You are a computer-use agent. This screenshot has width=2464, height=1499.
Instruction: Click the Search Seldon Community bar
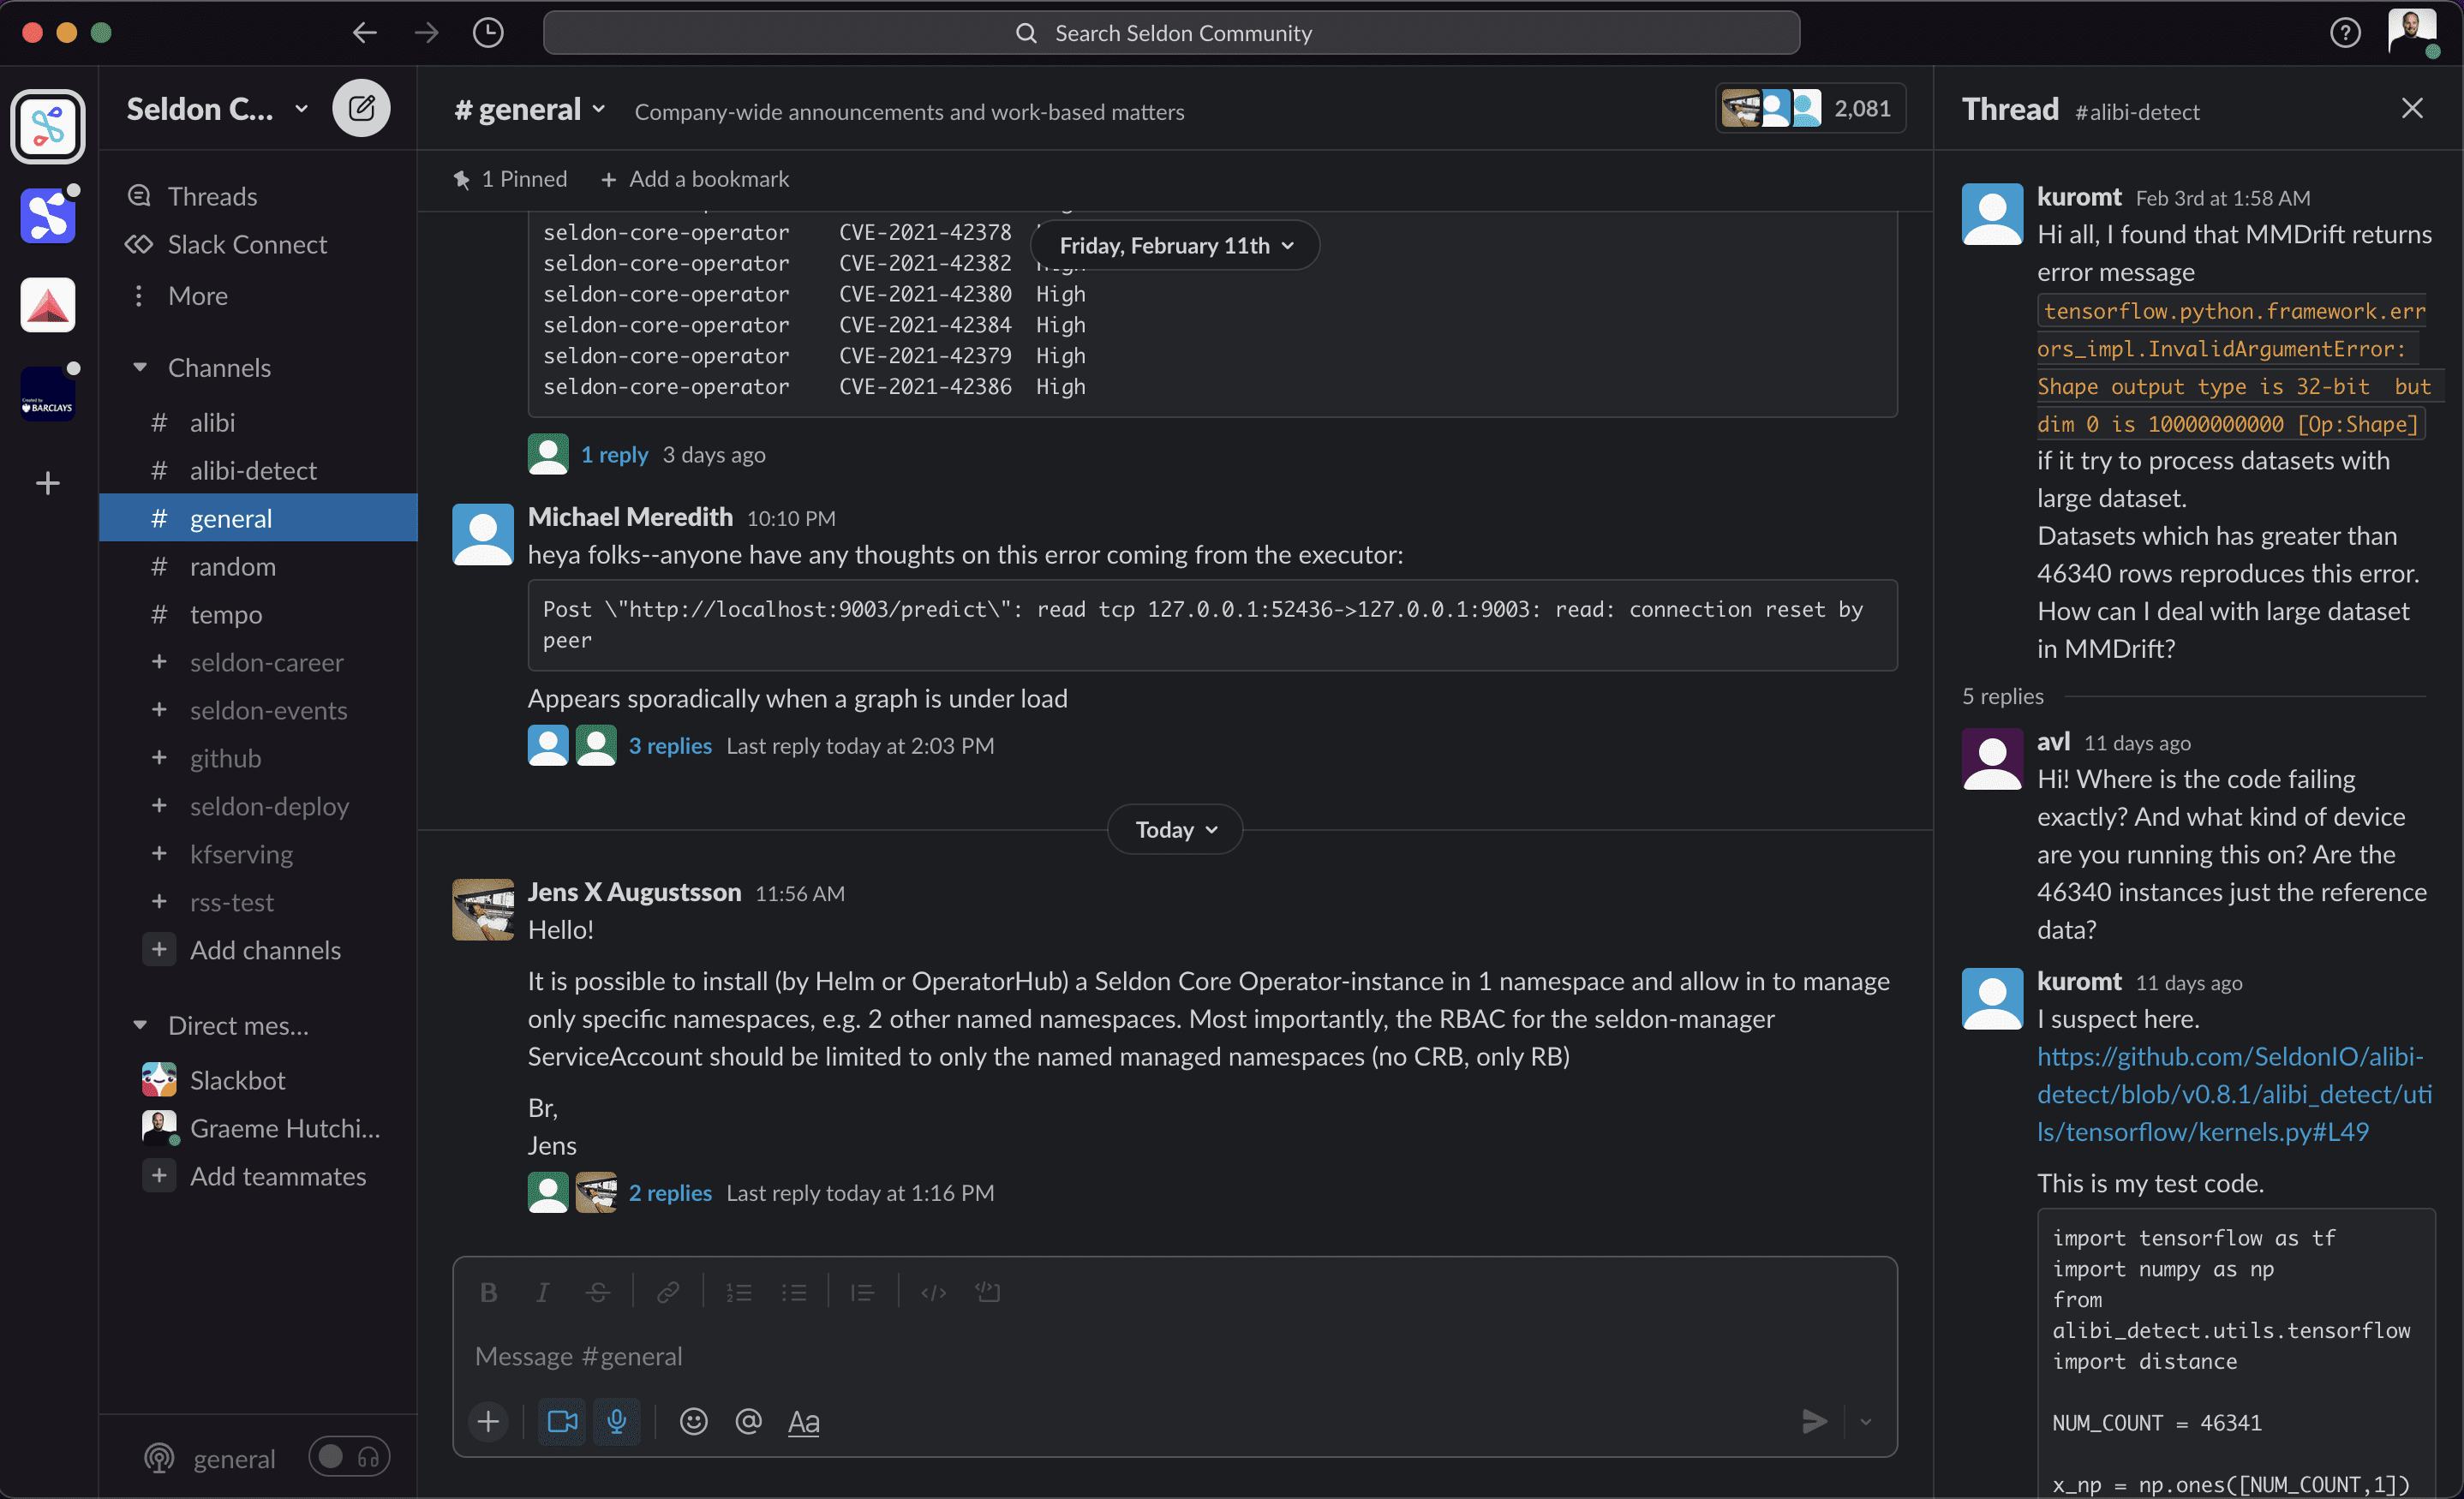click(1171, 33)
